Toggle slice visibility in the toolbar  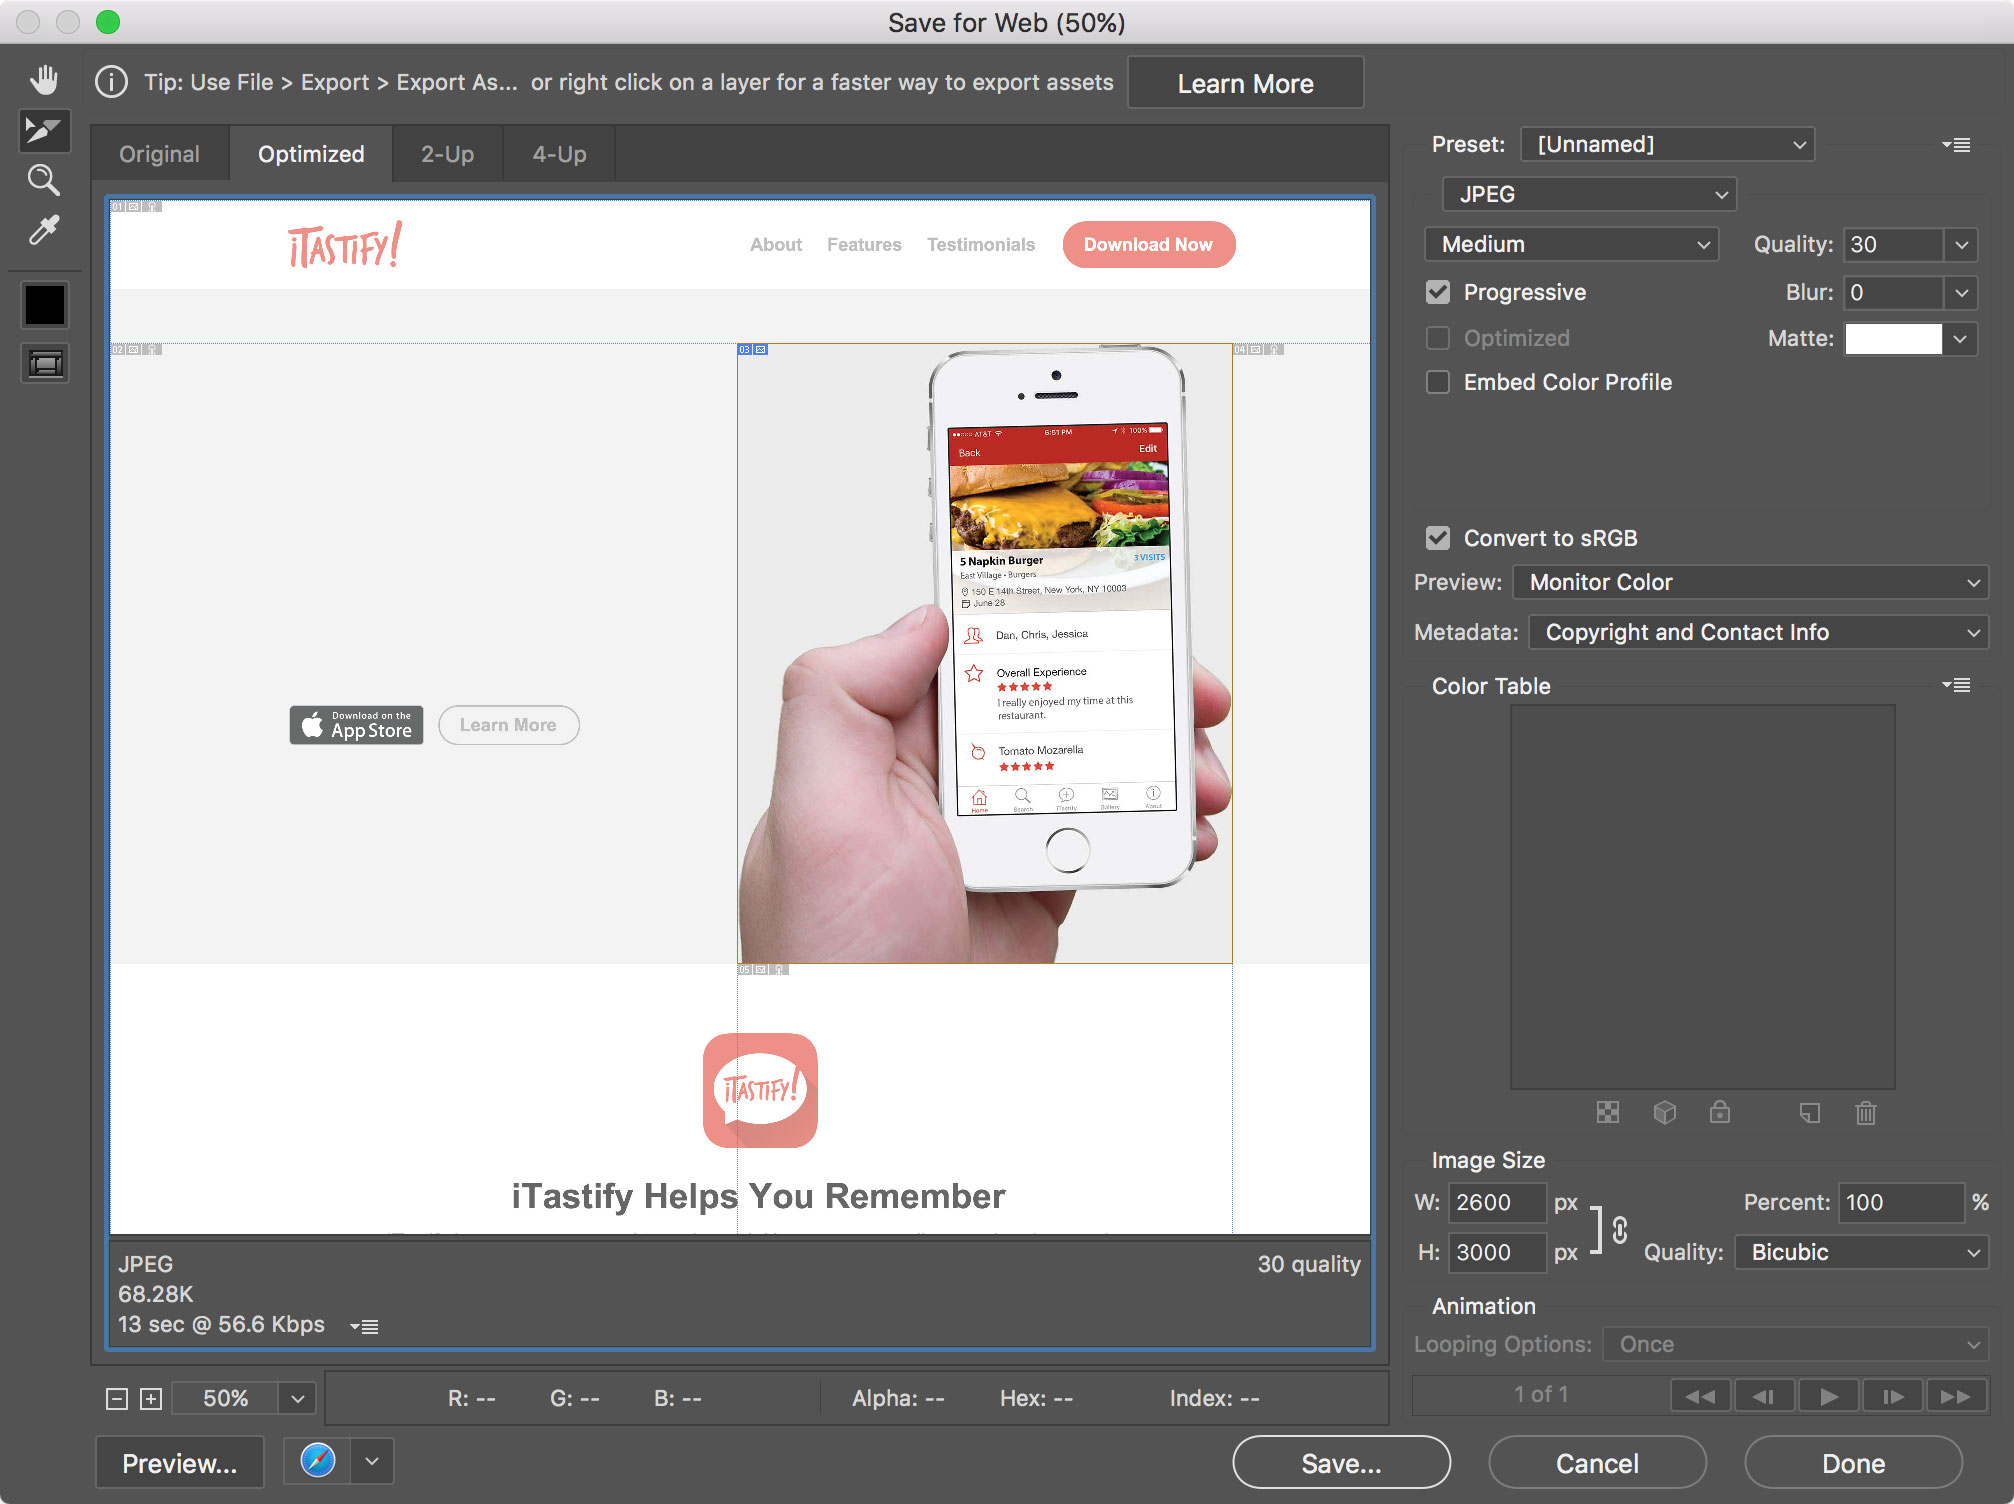[x=44, y=363]
